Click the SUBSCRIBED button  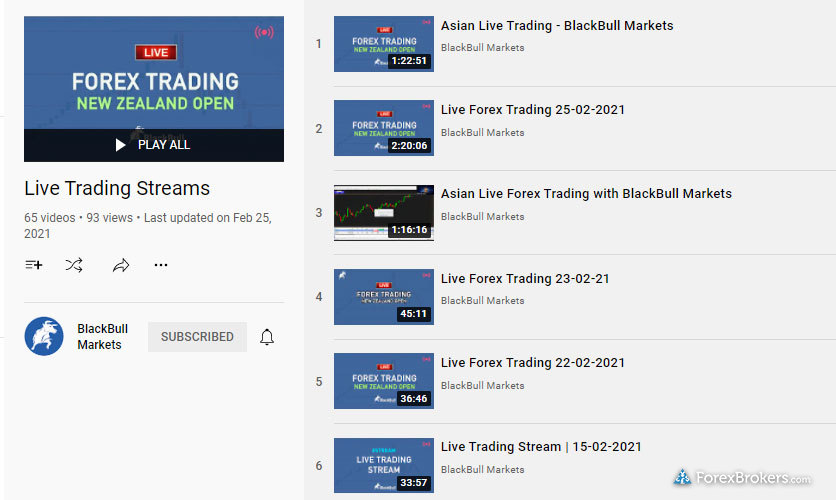pyautogui.click(x=197, y=337)
